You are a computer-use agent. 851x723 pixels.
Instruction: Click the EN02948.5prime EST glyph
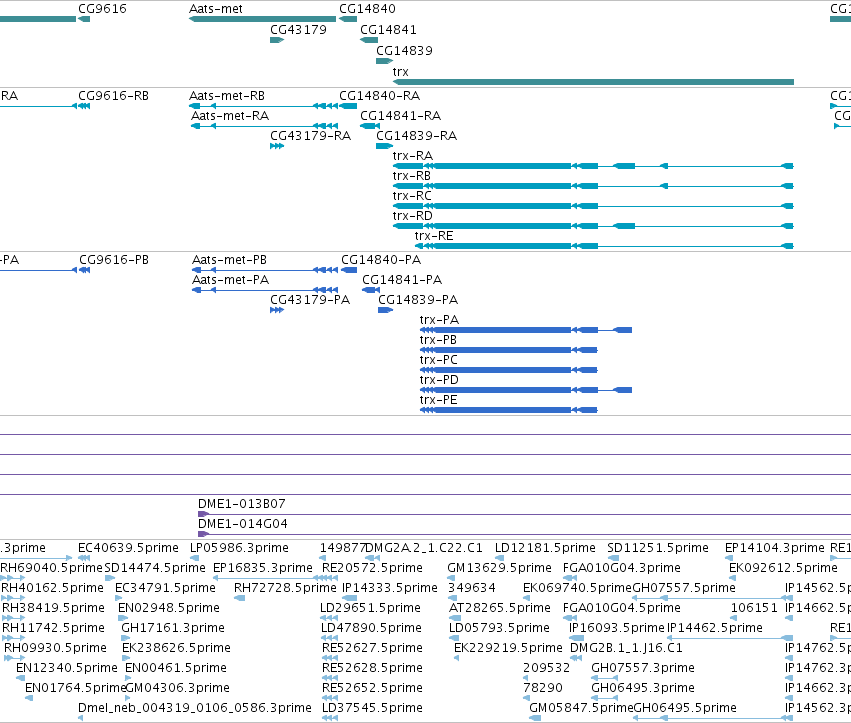tap(123, 618)
